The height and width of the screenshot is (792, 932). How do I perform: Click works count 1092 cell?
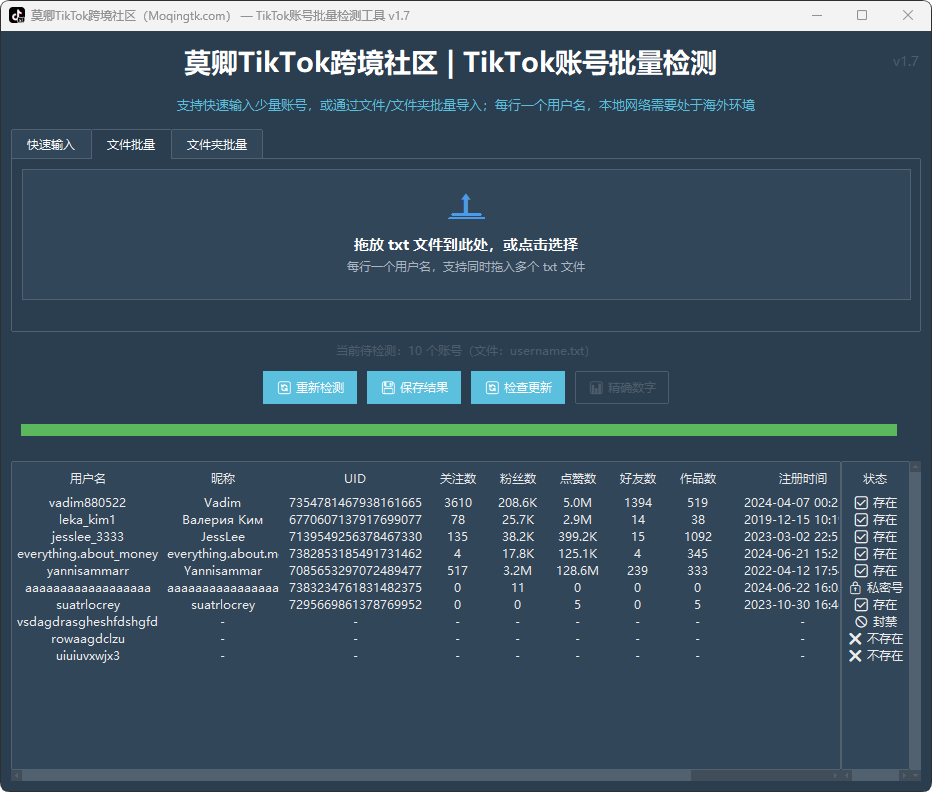(x=698, y=537)
